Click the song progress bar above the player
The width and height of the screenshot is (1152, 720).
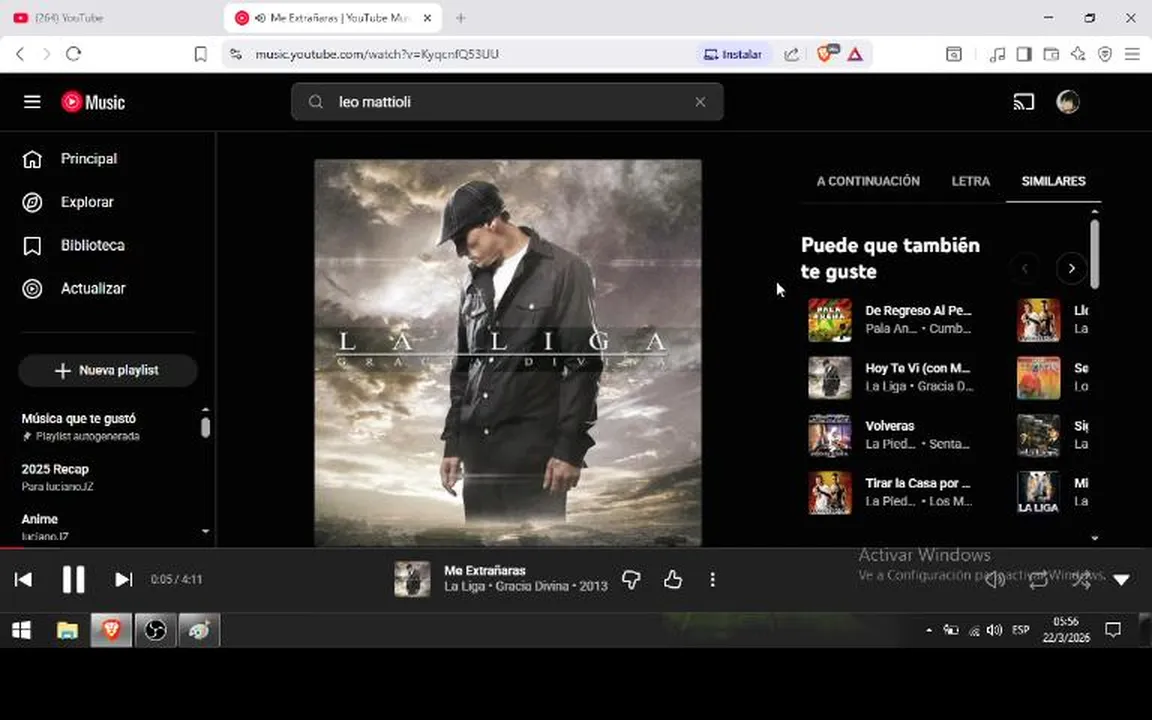pos(576,547)
